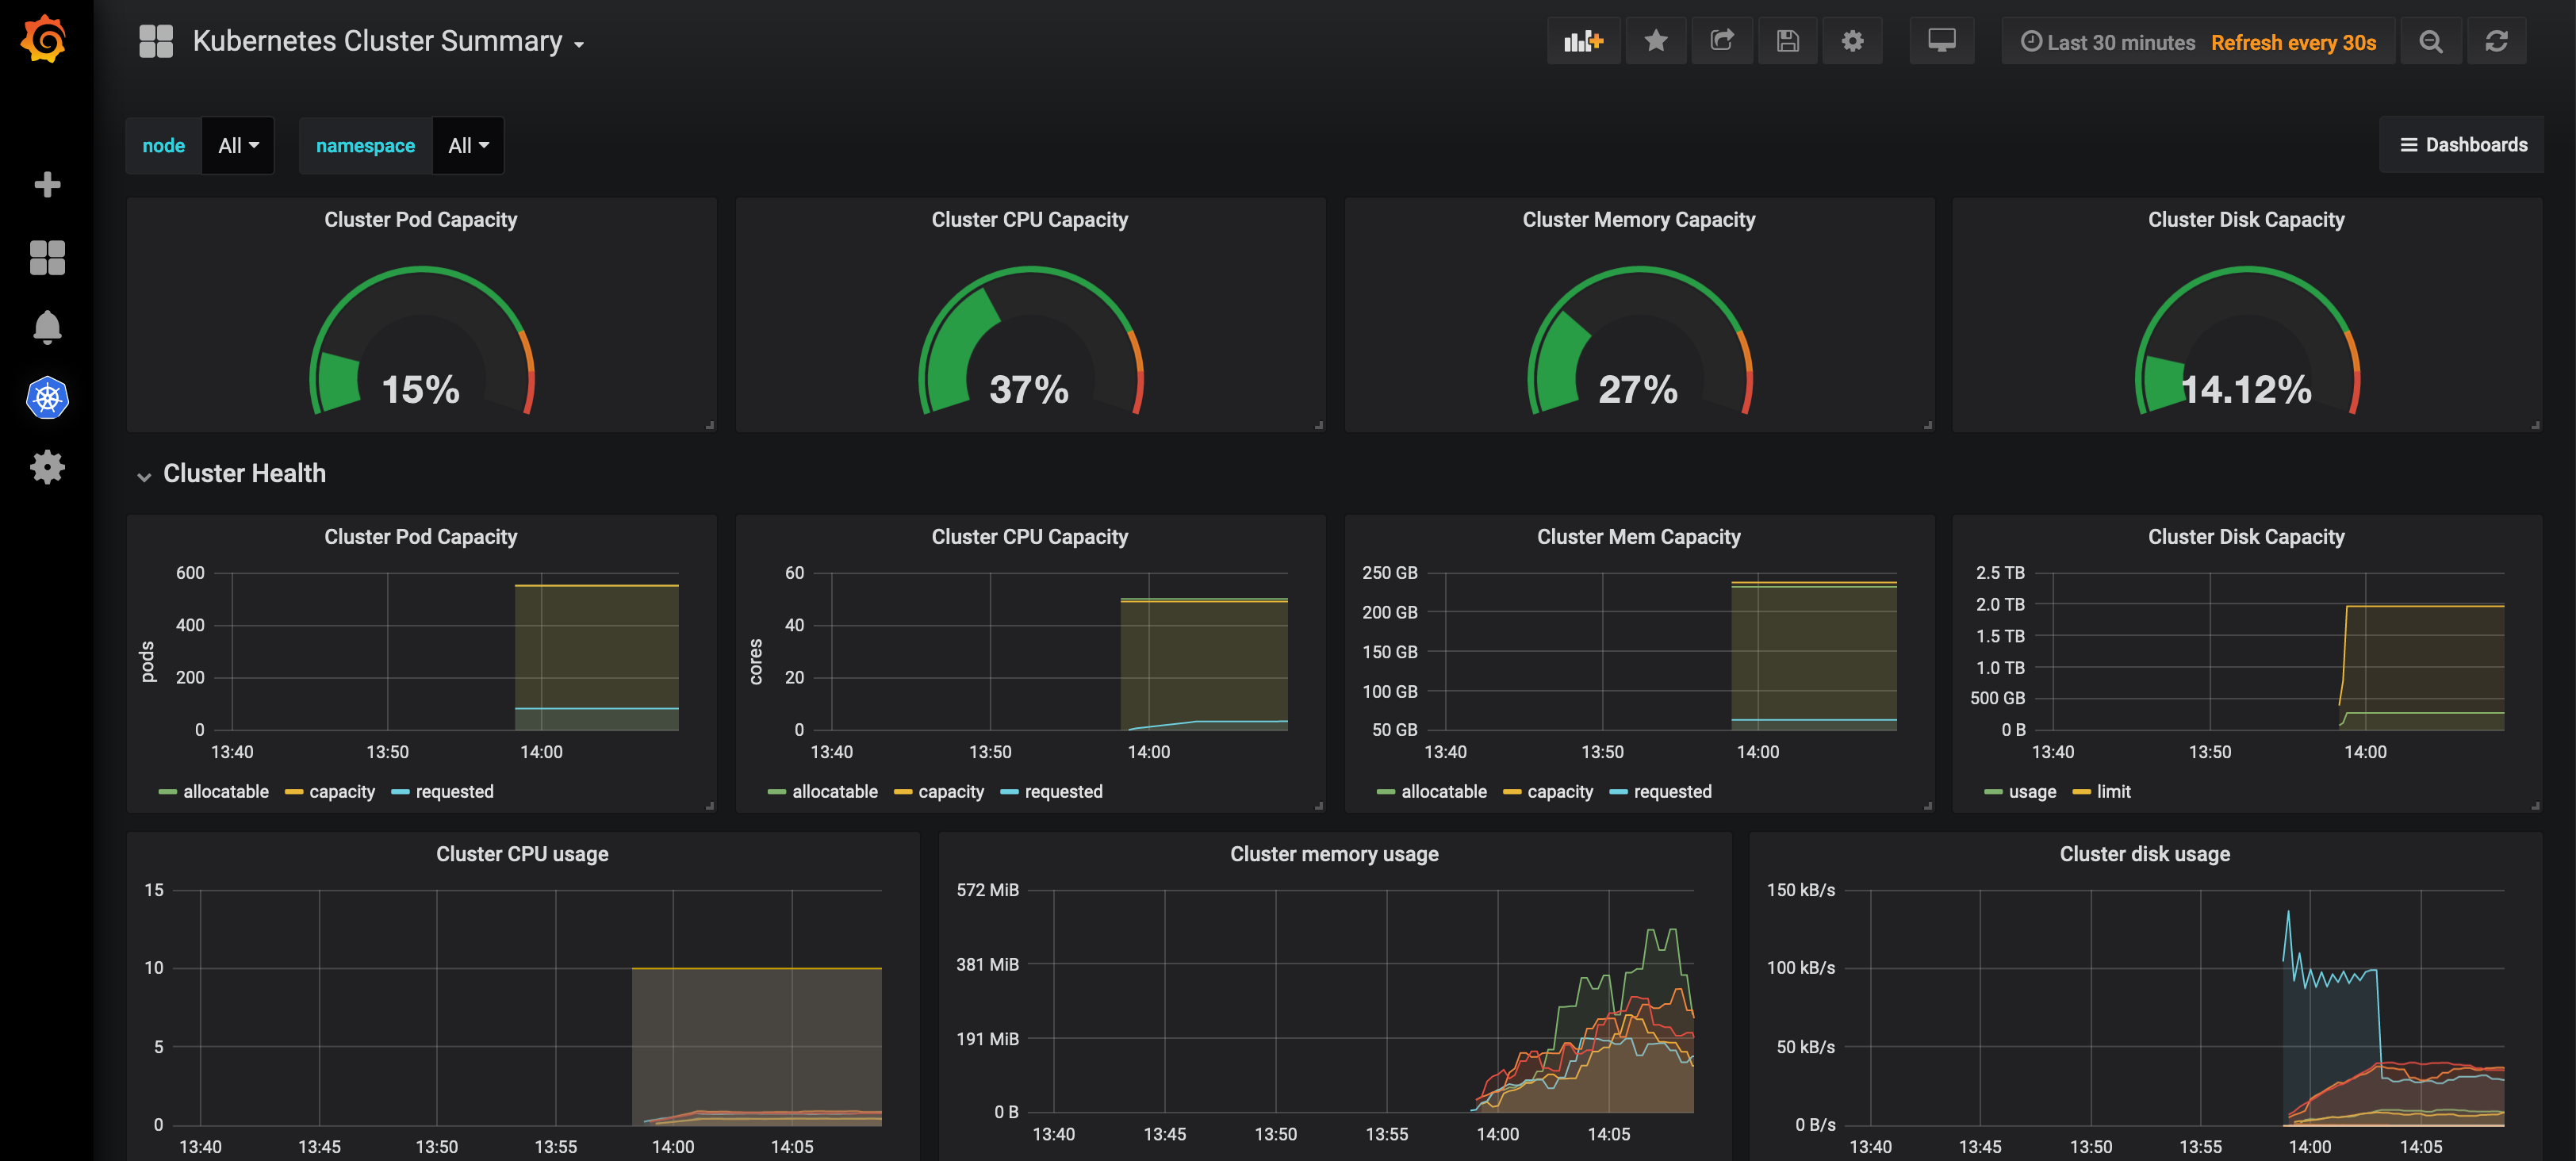Open the Dashboards links menu
This screenshot has height=1161, width=2576.
(2463, 145)
